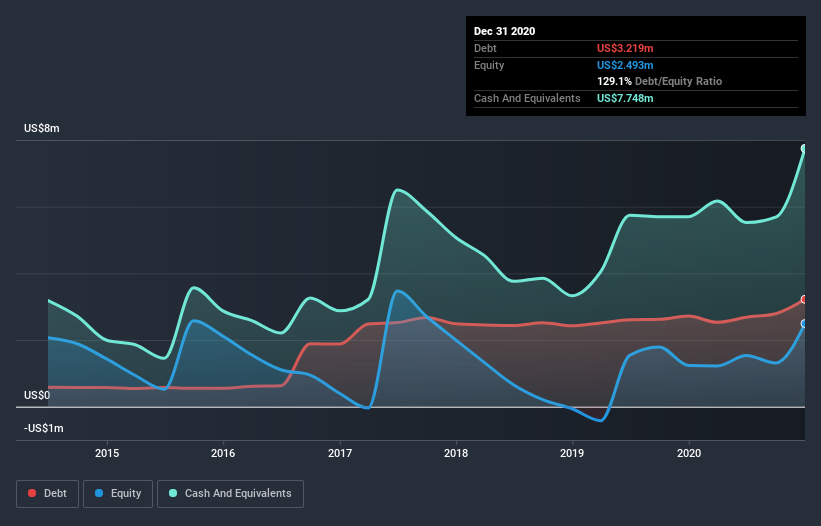
Task: Click Cash And Equivalents label in tooltip
Action: pos(527,98)
